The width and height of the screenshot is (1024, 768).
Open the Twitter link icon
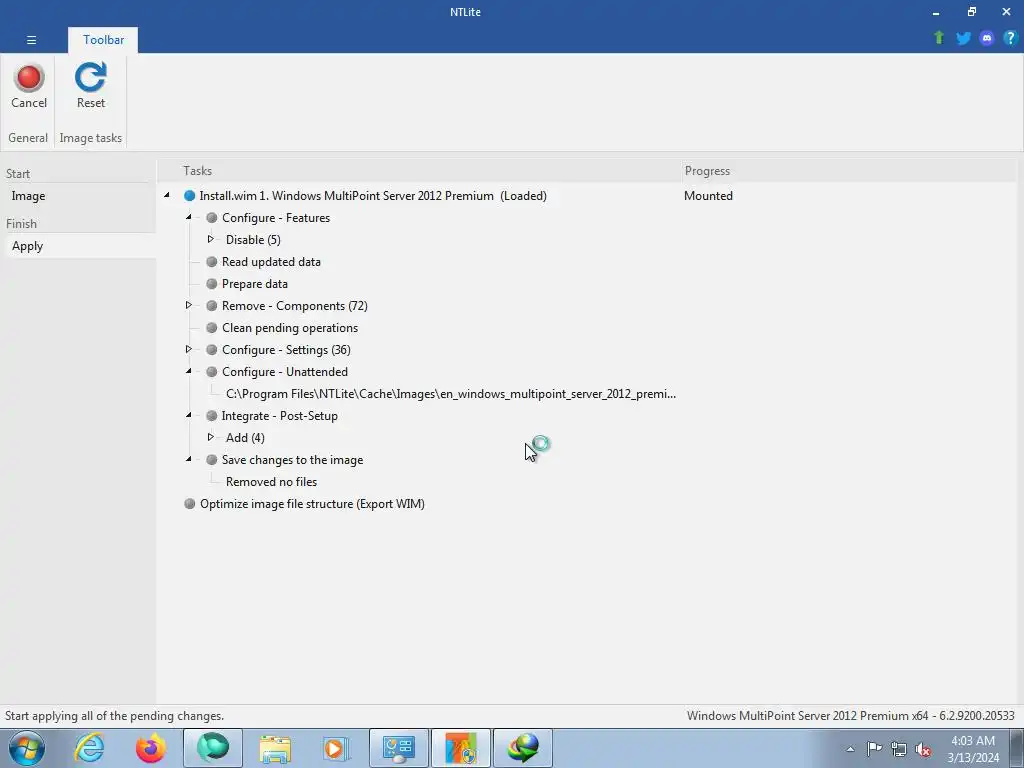tap(963, 38)
